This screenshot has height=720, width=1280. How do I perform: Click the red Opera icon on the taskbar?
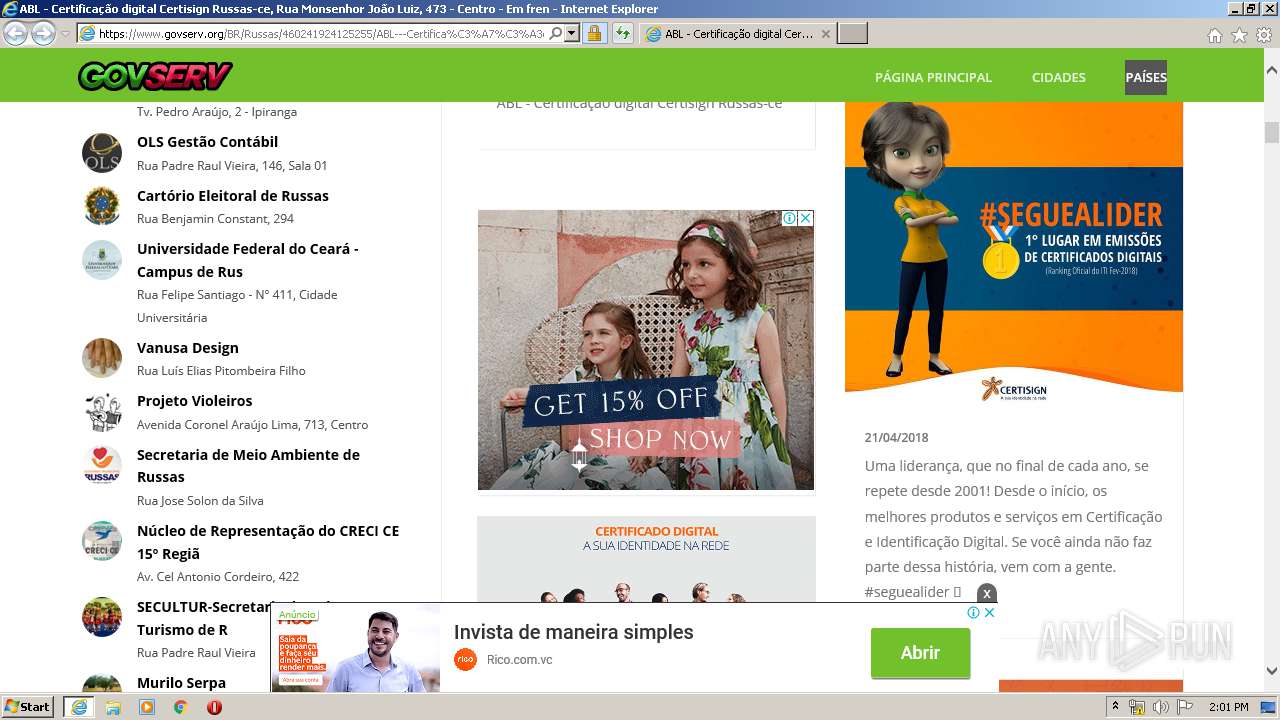214,707
